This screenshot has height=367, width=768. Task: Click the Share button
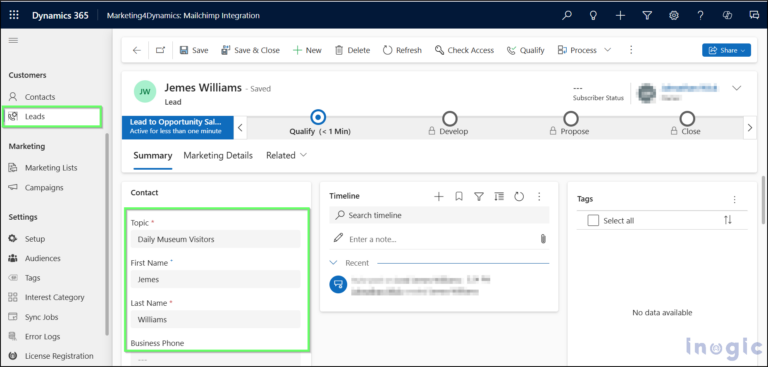pos(726,50)
